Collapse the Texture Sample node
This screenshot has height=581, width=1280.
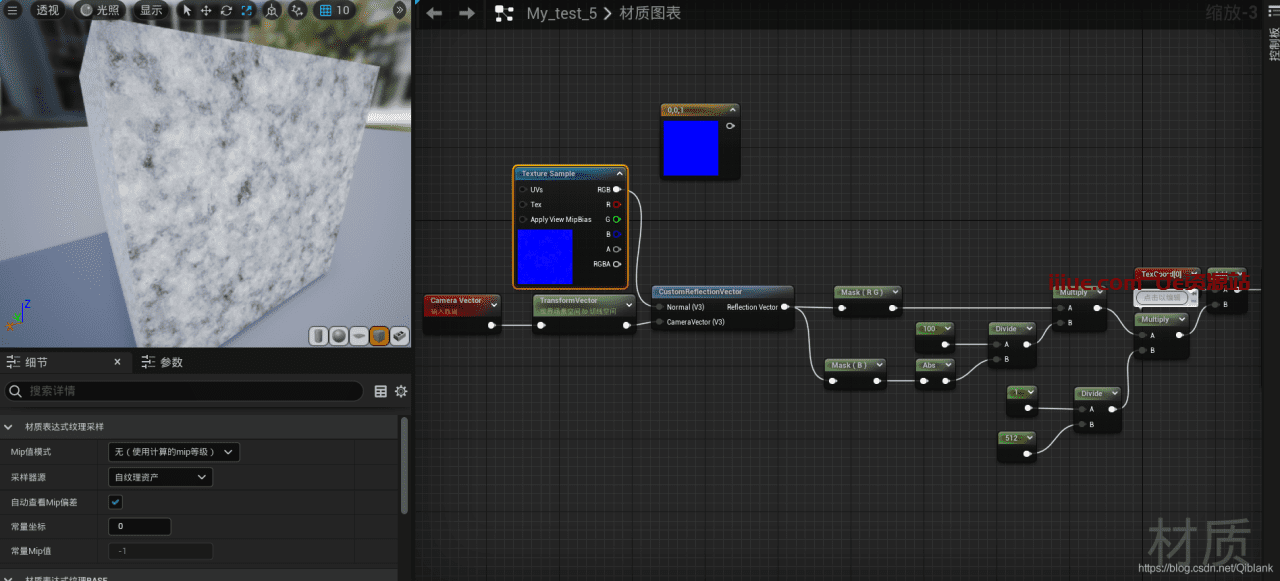[619, 174]
